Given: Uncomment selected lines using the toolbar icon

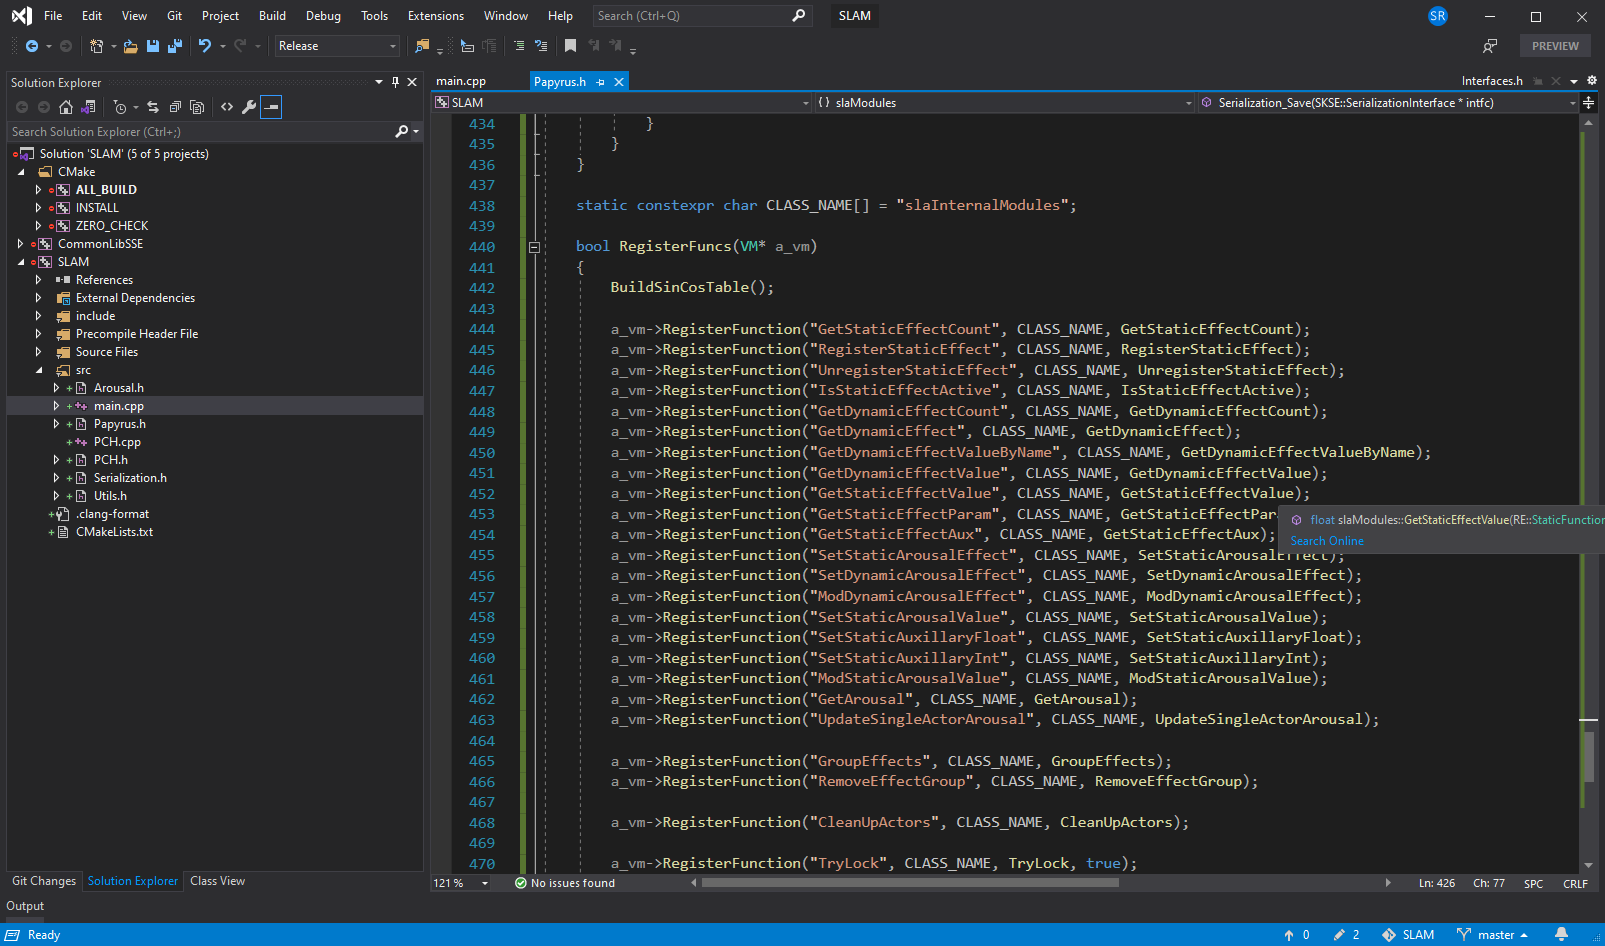Looking at the screenshot, I should (x=541, y=46).
